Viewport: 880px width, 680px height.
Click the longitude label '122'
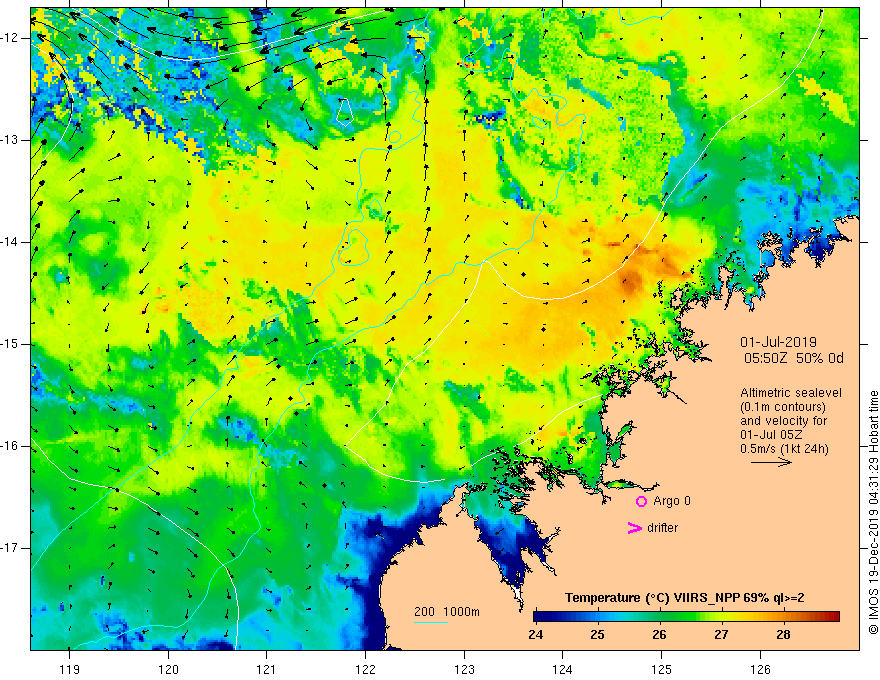(365, 669)
